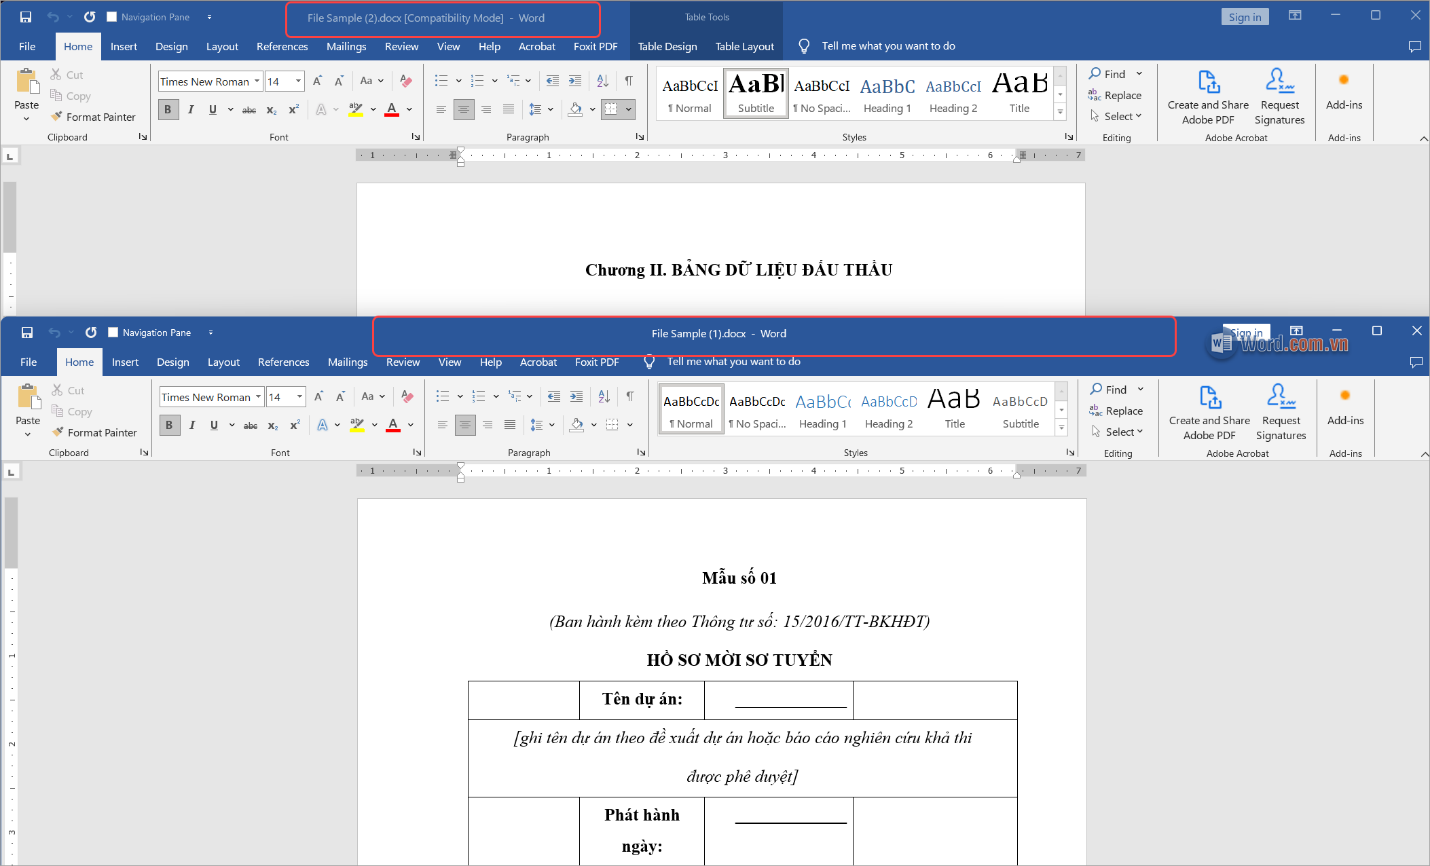
Task: Click Replace in the Editing group
Action: pos(1116,95)
